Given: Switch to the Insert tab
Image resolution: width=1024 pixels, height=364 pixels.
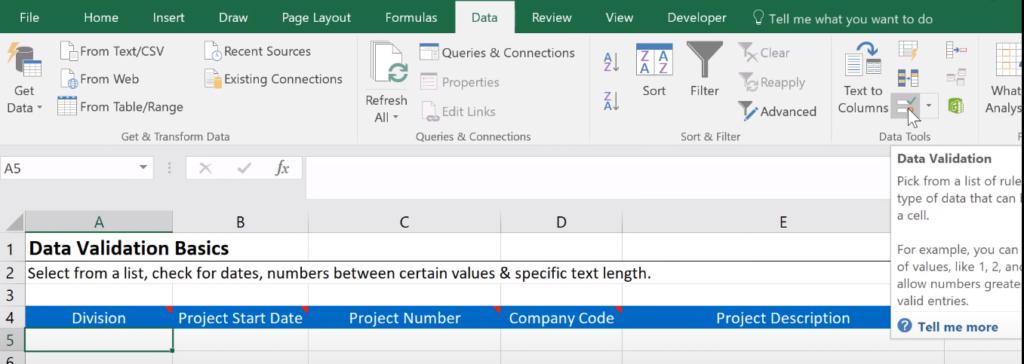Looking at the screenshot, I should 168,18.
